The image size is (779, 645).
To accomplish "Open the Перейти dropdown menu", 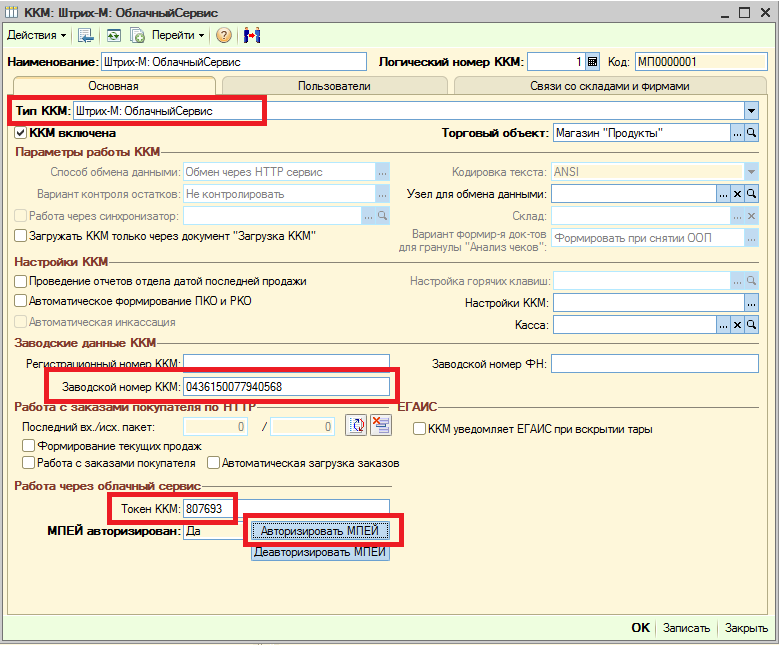I will tap(178, 35).
